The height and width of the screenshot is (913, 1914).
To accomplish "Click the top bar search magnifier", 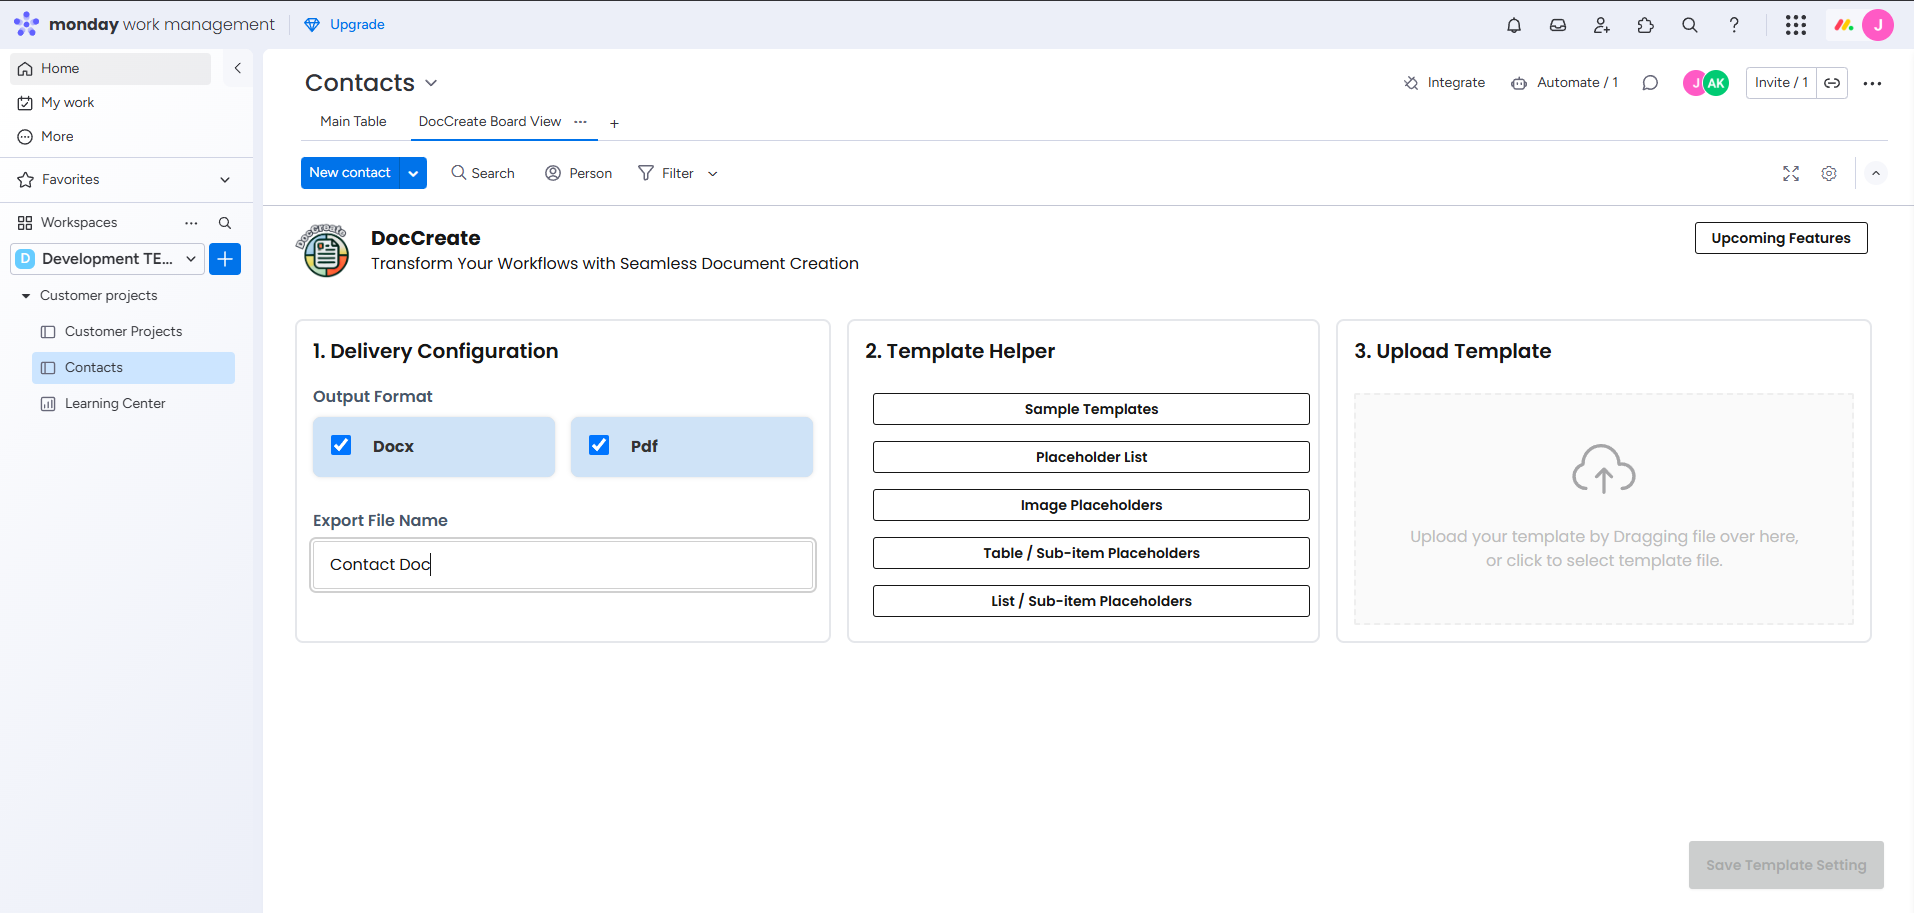I will [x=1690, y=25].
